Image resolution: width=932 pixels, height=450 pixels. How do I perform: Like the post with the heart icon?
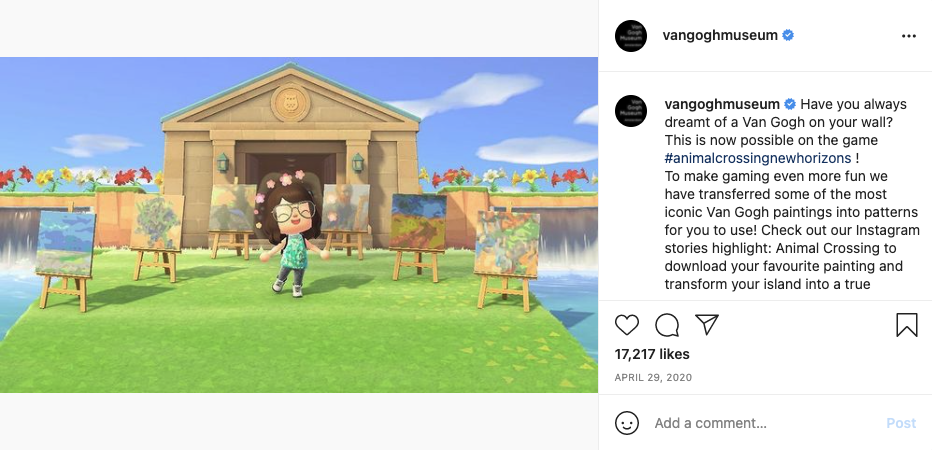[x=627, y=325]
